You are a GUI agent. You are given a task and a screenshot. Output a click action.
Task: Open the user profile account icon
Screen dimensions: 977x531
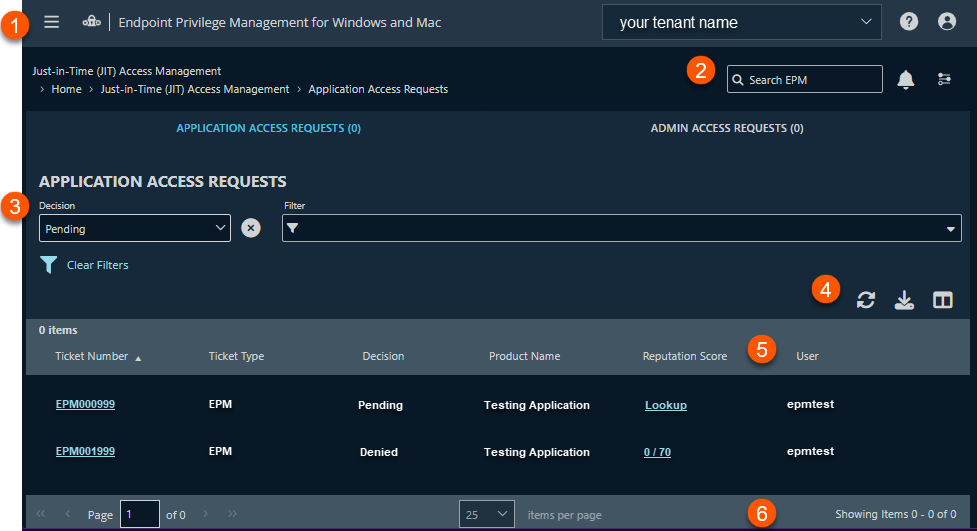(x=946, y=22)
